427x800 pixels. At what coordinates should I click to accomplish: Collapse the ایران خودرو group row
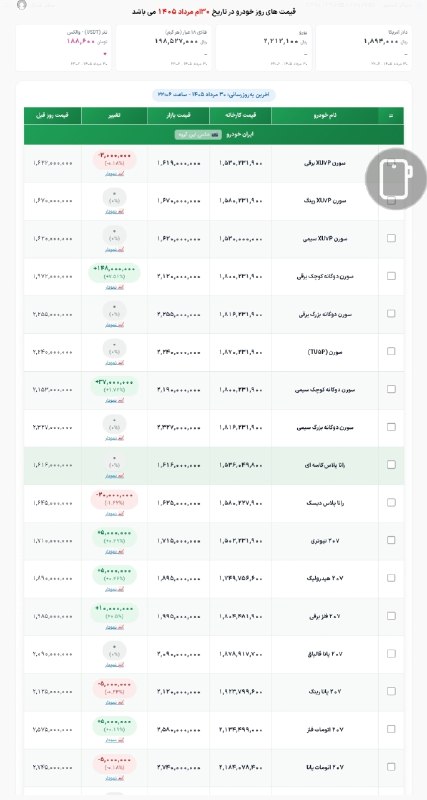pos(214,135)
